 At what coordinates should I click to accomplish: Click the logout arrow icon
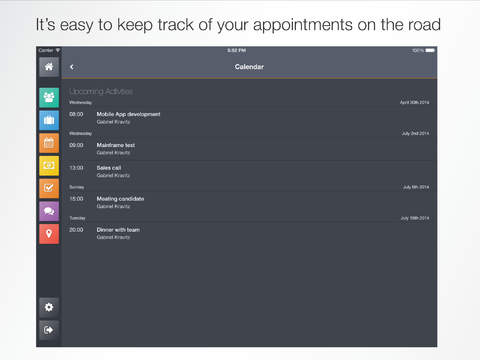click(x=49, y=330)
